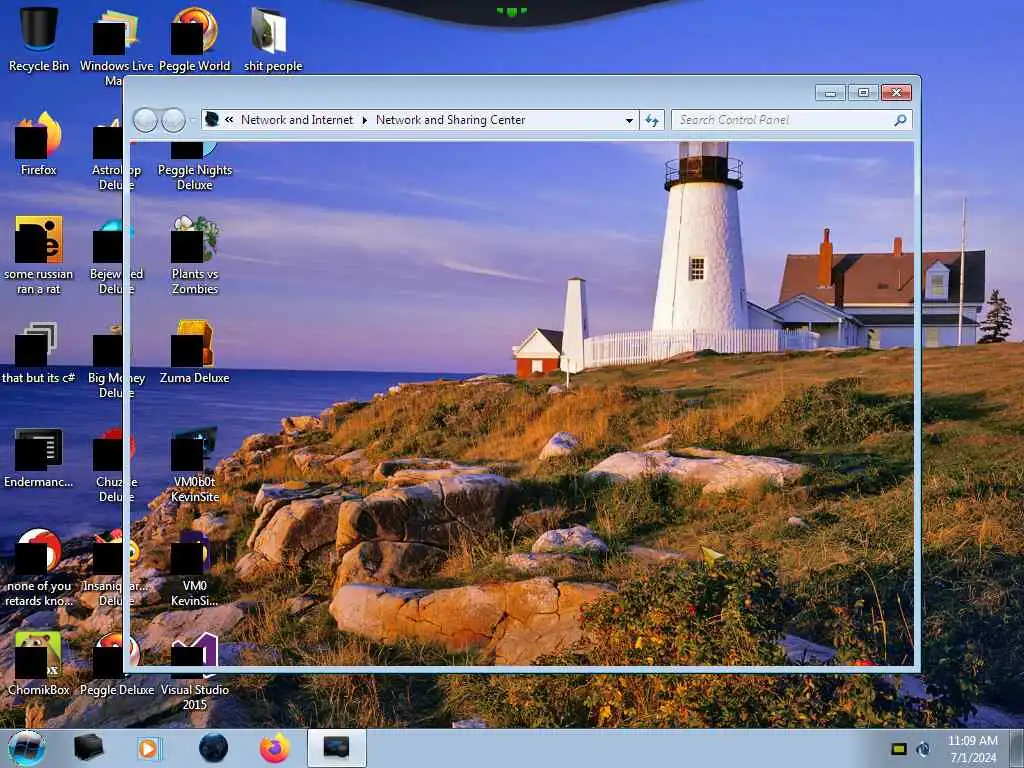Click 'Network and Internet' in the breadcrumb
This screenshot has height=768, width=1024.
click(296, 120)
